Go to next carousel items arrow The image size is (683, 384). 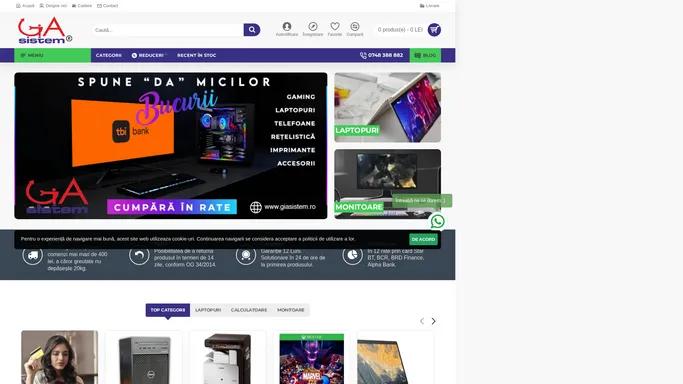433,321
